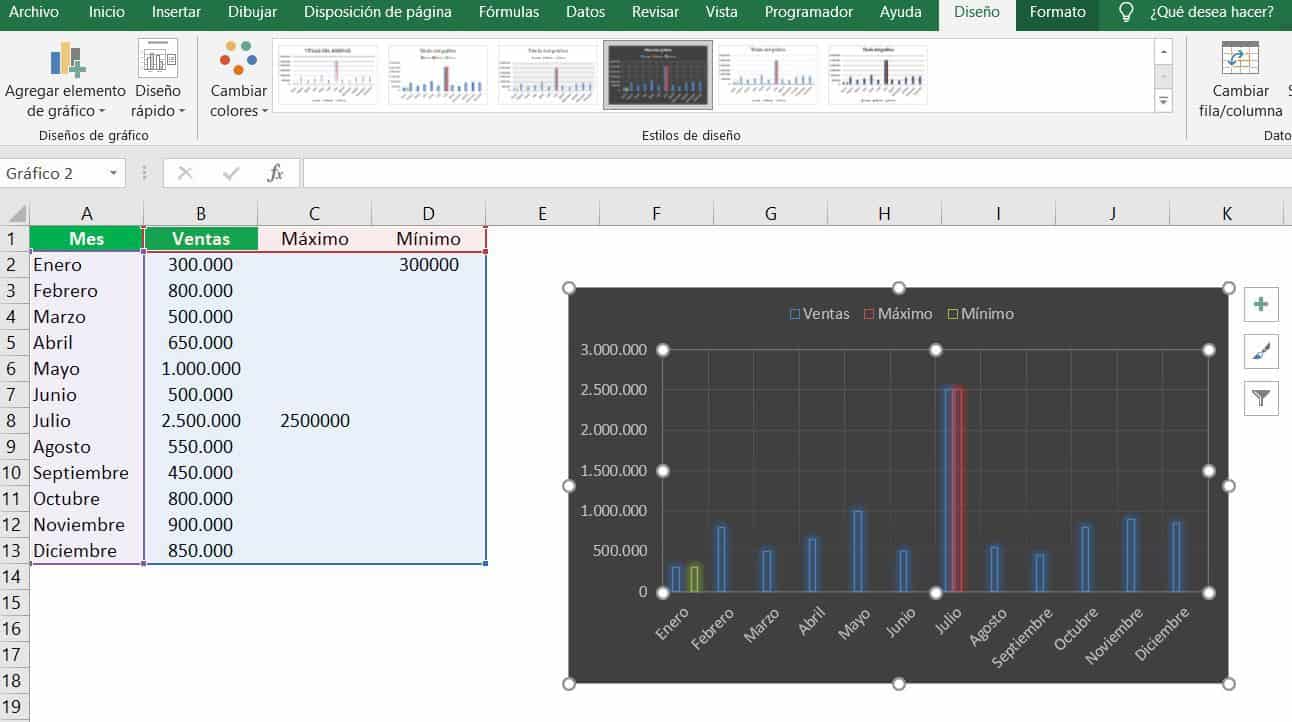The height and width of the screenshot is (722, 1292).
Task: Open chart styles paintbrush button
Action: click(1261, 351)
